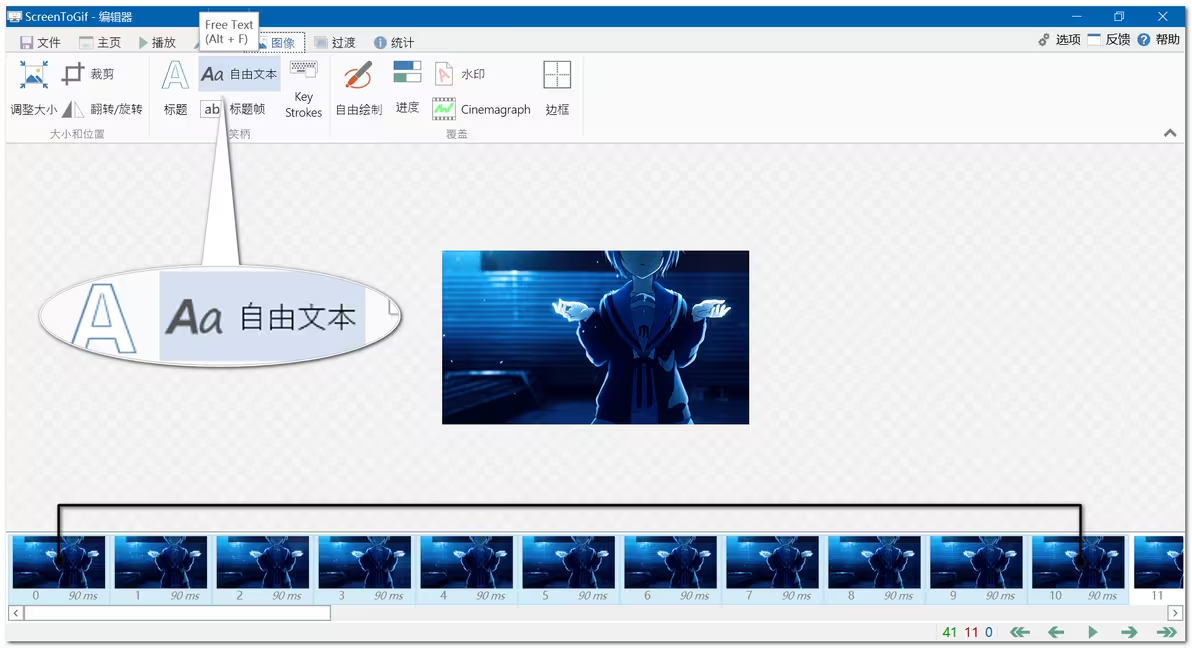Viewport: 1192px width, 648px height.
Task: Switch to the 统计 (Statistics) tab
Action: pyautogui.click(x=394, y=43)
